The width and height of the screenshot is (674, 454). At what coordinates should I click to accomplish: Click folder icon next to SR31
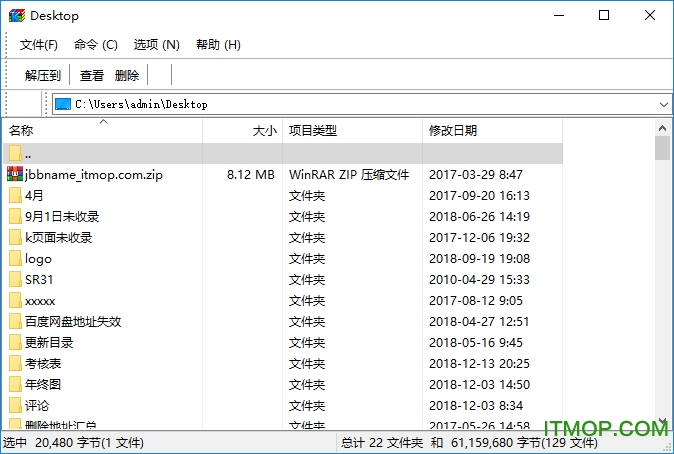click(x=15, y=279)
